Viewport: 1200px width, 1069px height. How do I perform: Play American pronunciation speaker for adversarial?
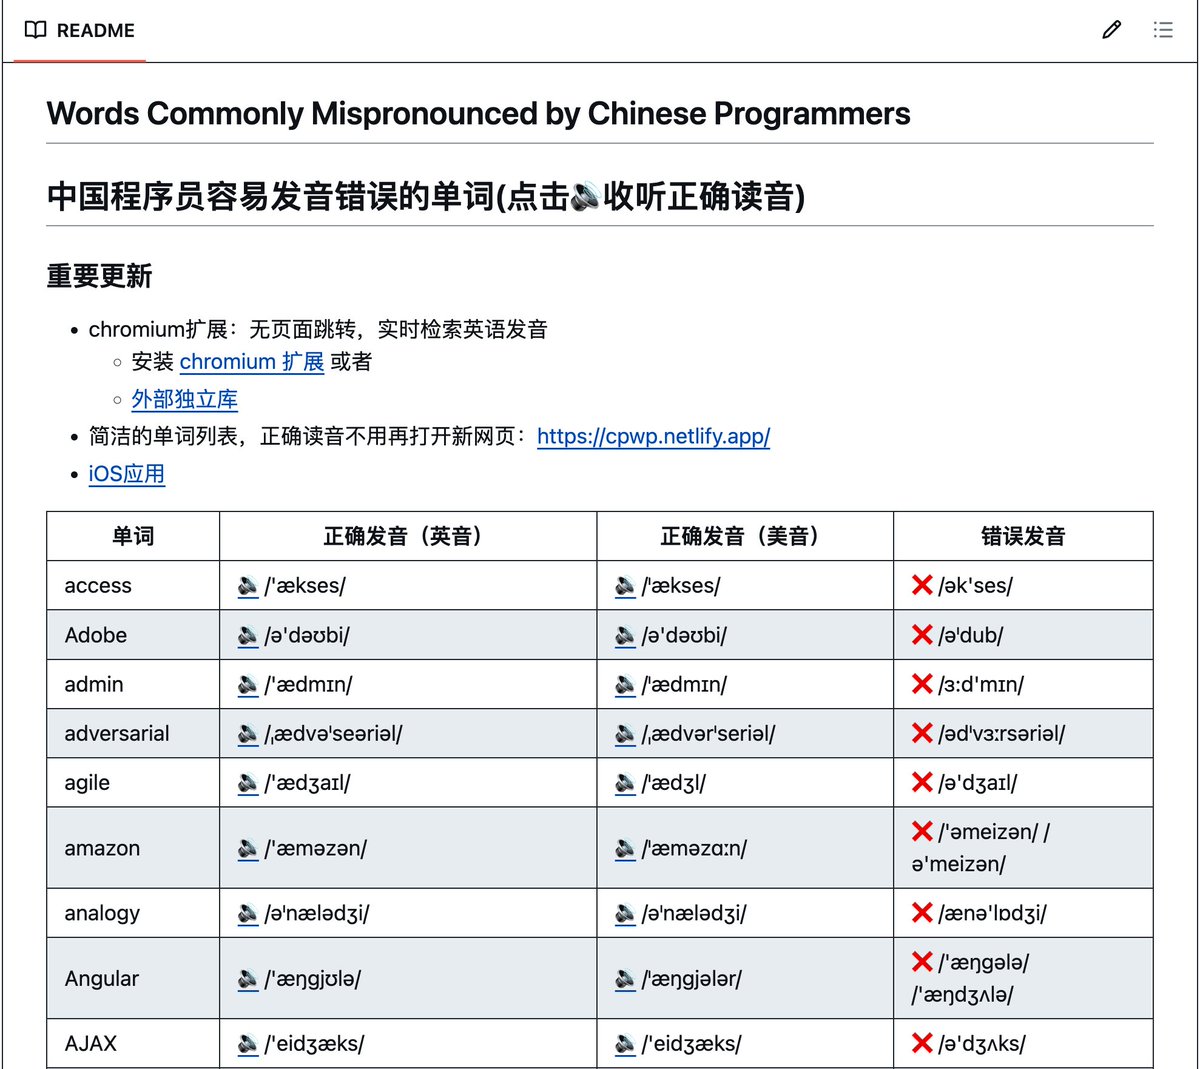[x=625, y=734]
